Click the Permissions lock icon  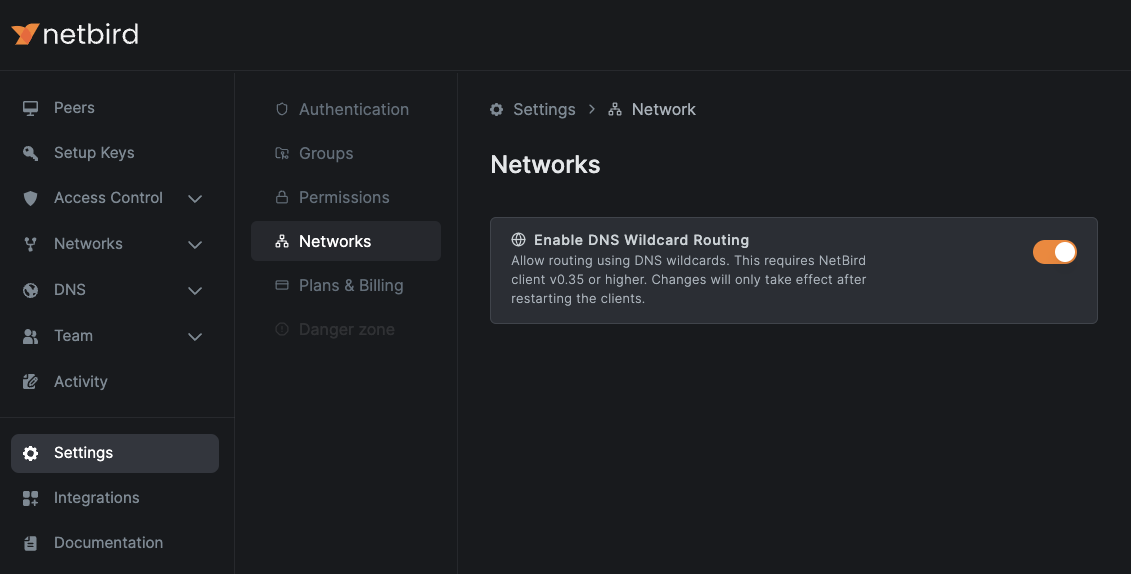[x=282, y=197]
